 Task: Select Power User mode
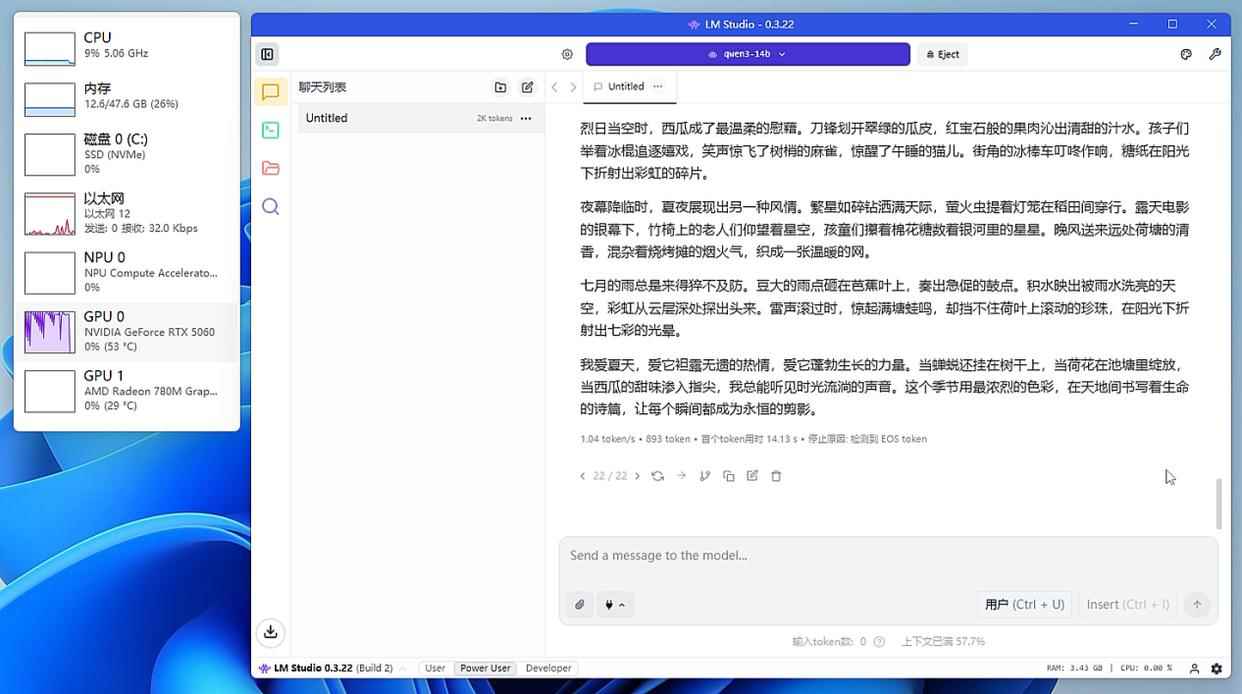[x=485, y=668]
